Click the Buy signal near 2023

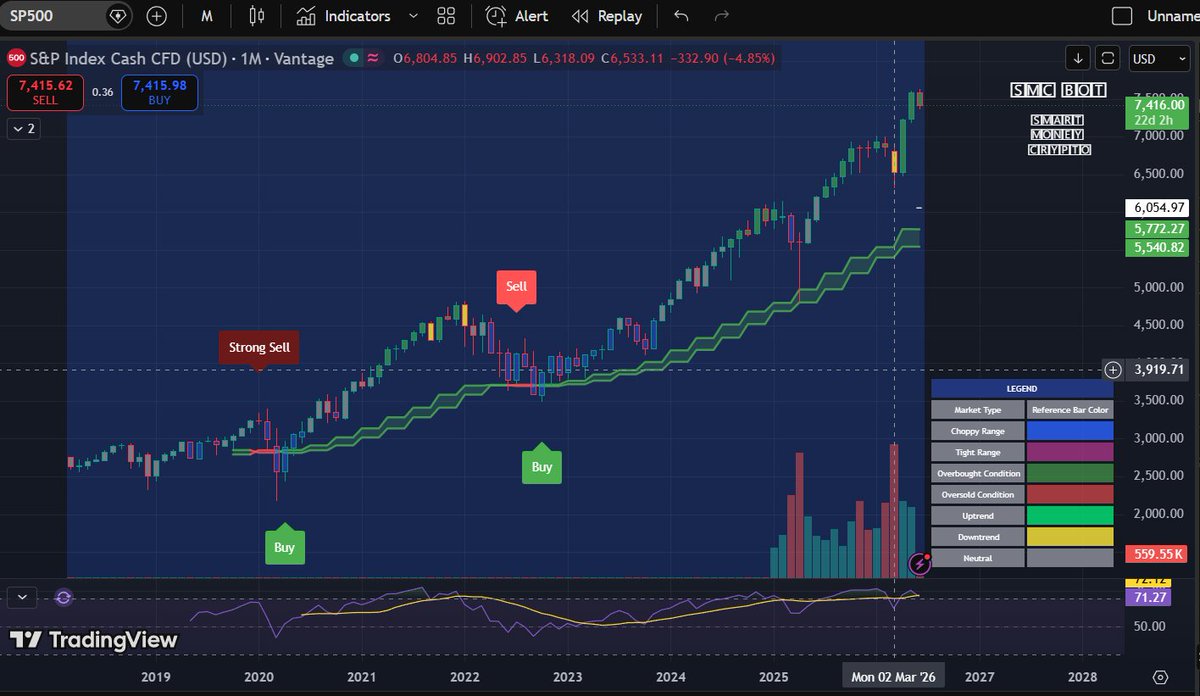[x=541, y=466]
